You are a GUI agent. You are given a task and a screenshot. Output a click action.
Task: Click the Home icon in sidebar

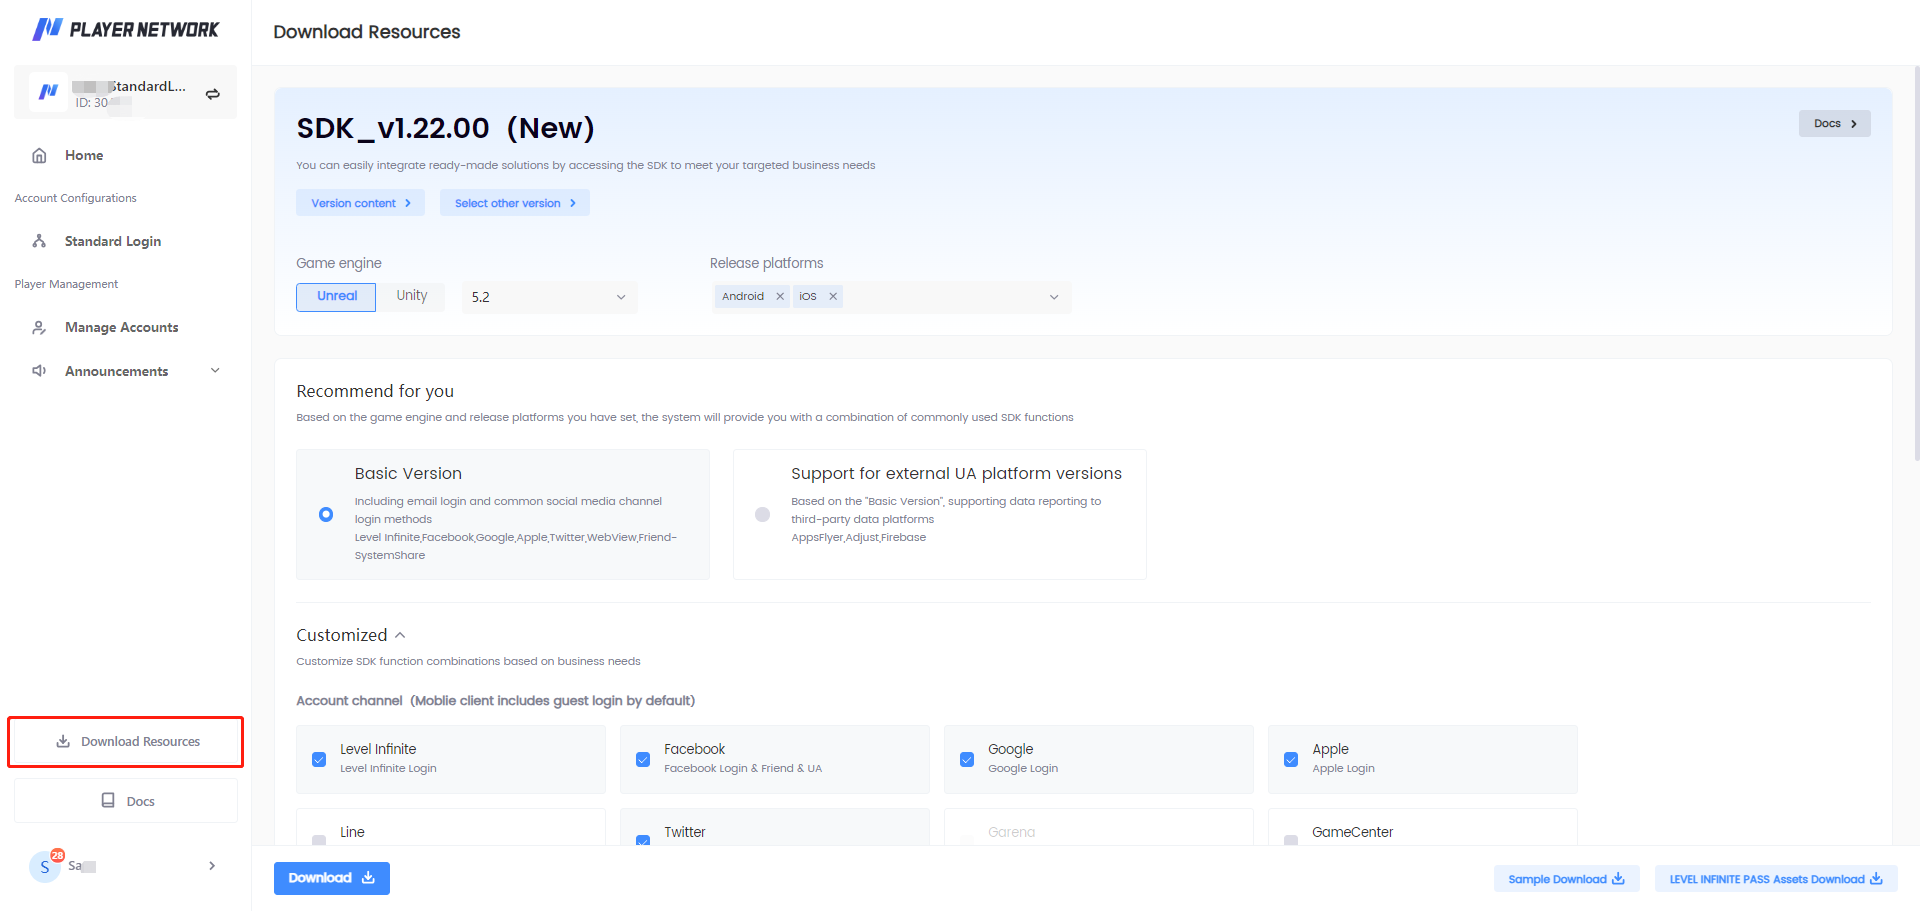pyautogui.click(x=38, y=155)
